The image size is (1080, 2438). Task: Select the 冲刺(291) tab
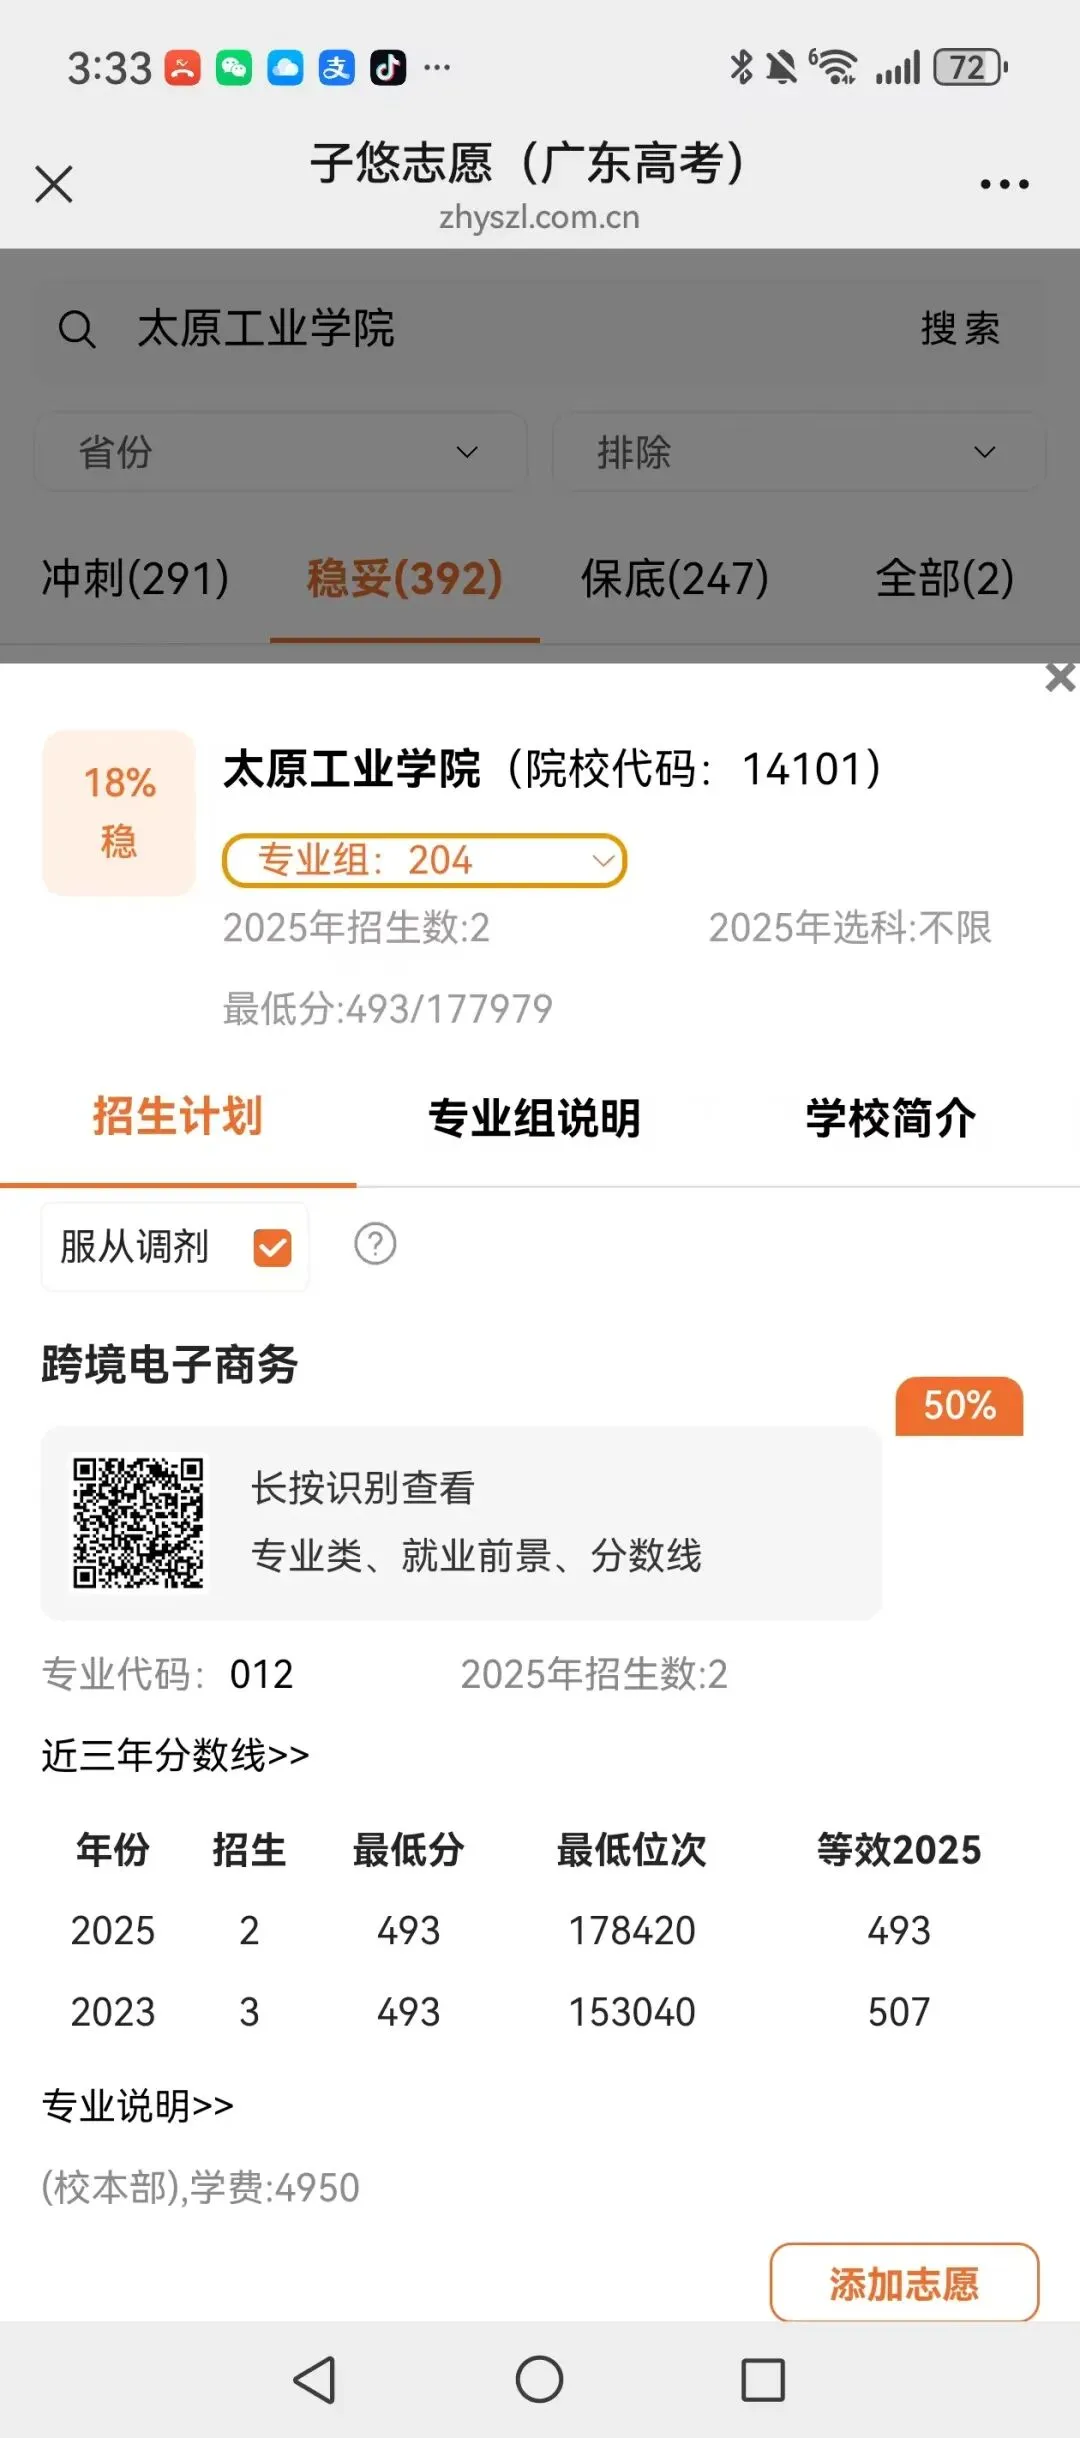click(x=135, y=578)
